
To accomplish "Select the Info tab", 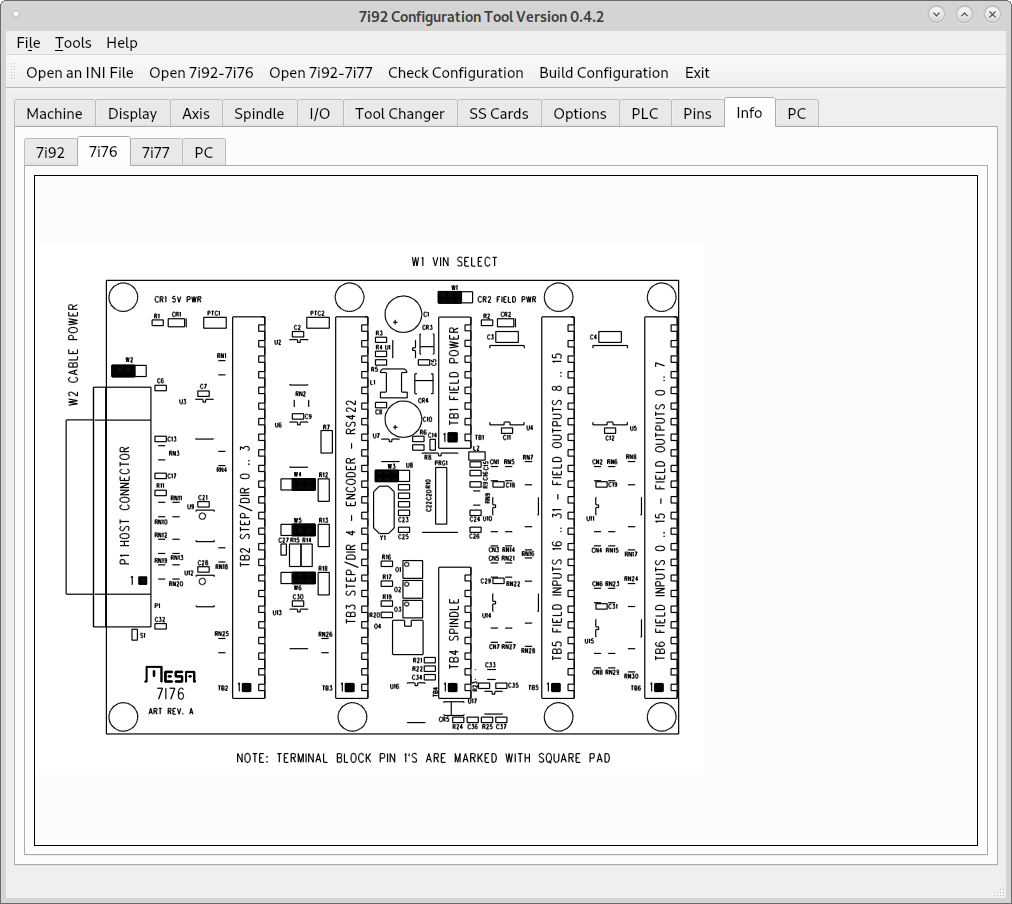I will coord(749,113).
